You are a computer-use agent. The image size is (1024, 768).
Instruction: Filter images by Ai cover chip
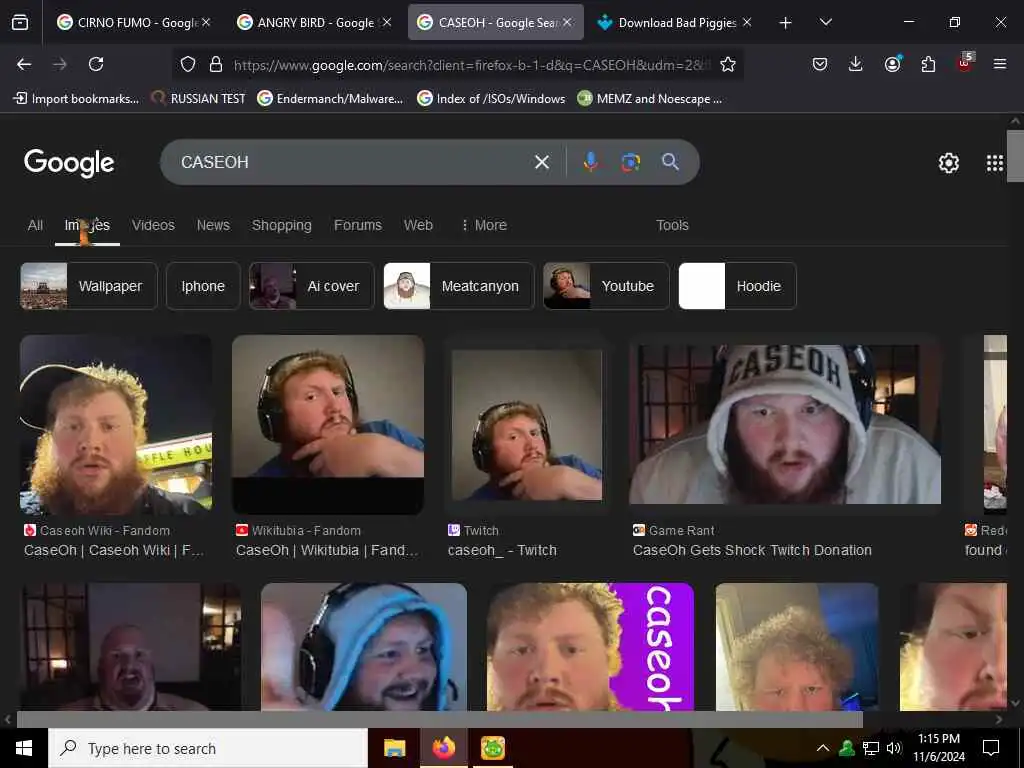point(312,286)
